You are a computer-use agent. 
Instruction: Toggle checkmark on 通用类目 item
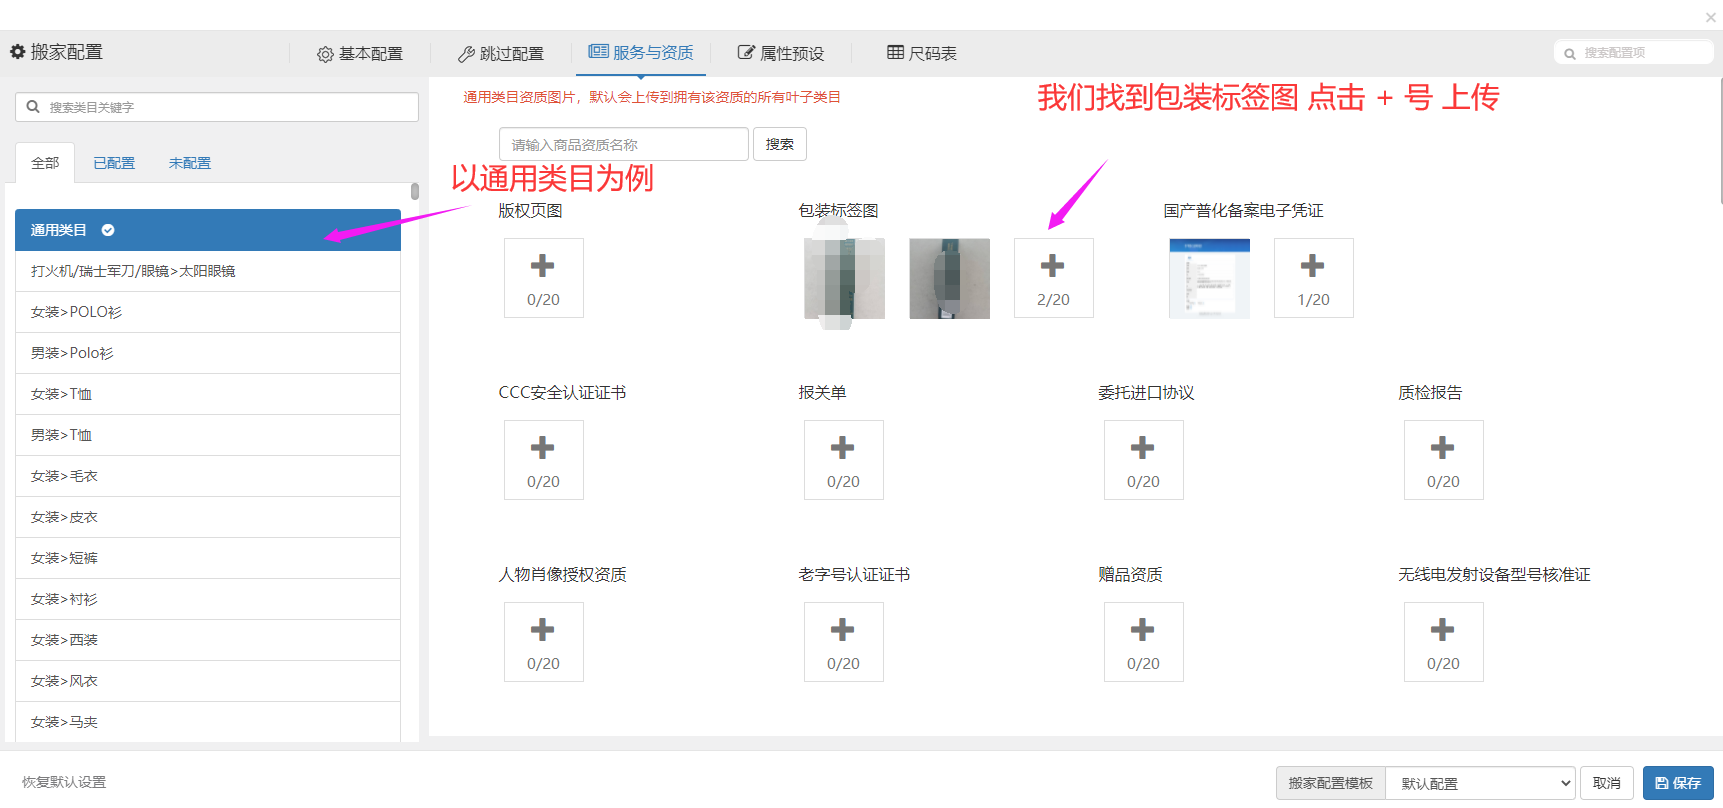[108, 230]
